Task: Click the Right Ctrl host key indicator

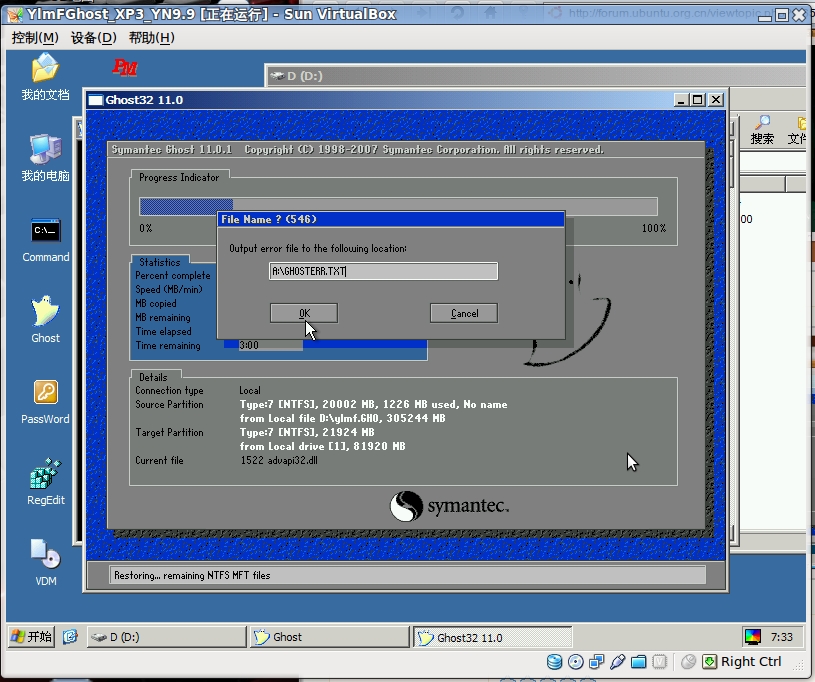Action: [x=742, y=662]
